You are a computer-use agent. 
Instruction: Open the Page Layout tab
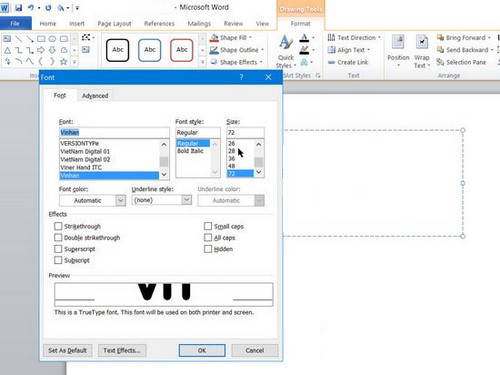[x=114, y=24]
